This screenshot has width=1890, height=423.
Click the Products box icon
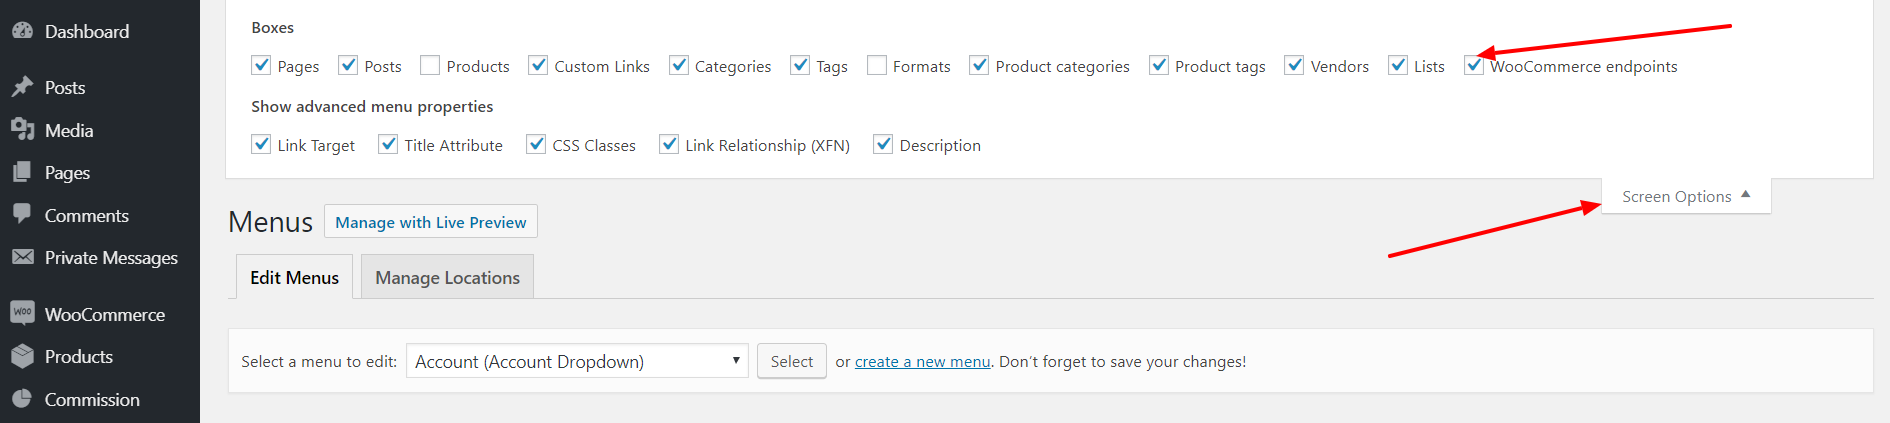(x=22, y=356)
